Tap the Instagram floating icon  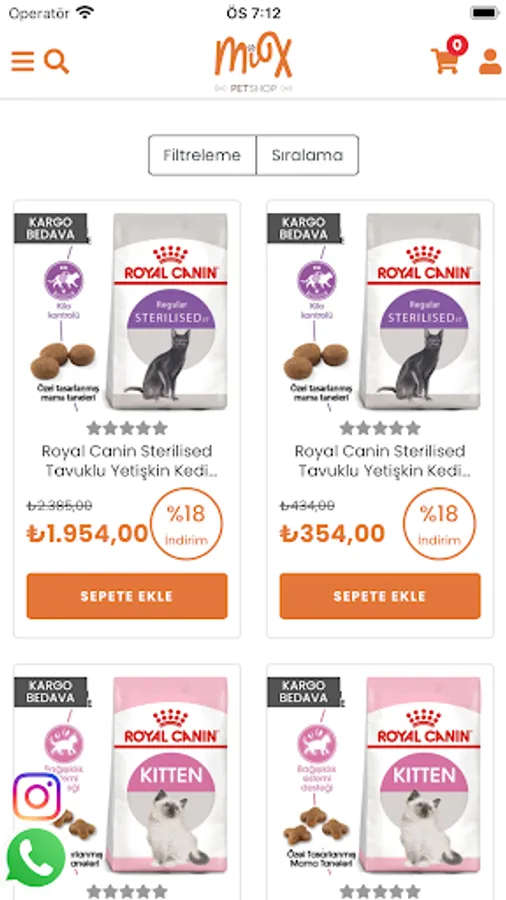click(x=37, y=797)
